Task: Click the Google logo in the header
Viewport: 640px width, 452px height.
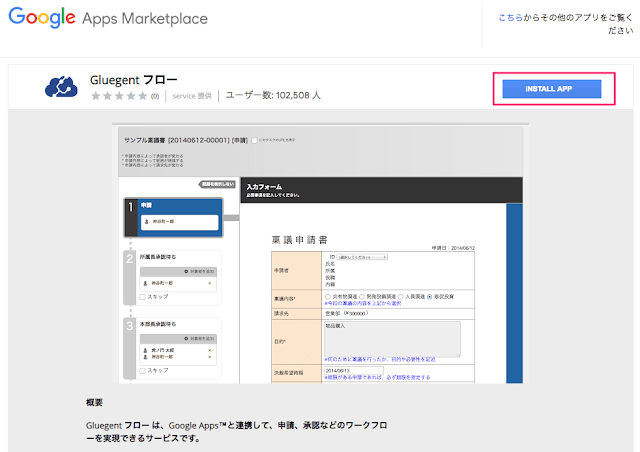Action: tap(42, 18)
